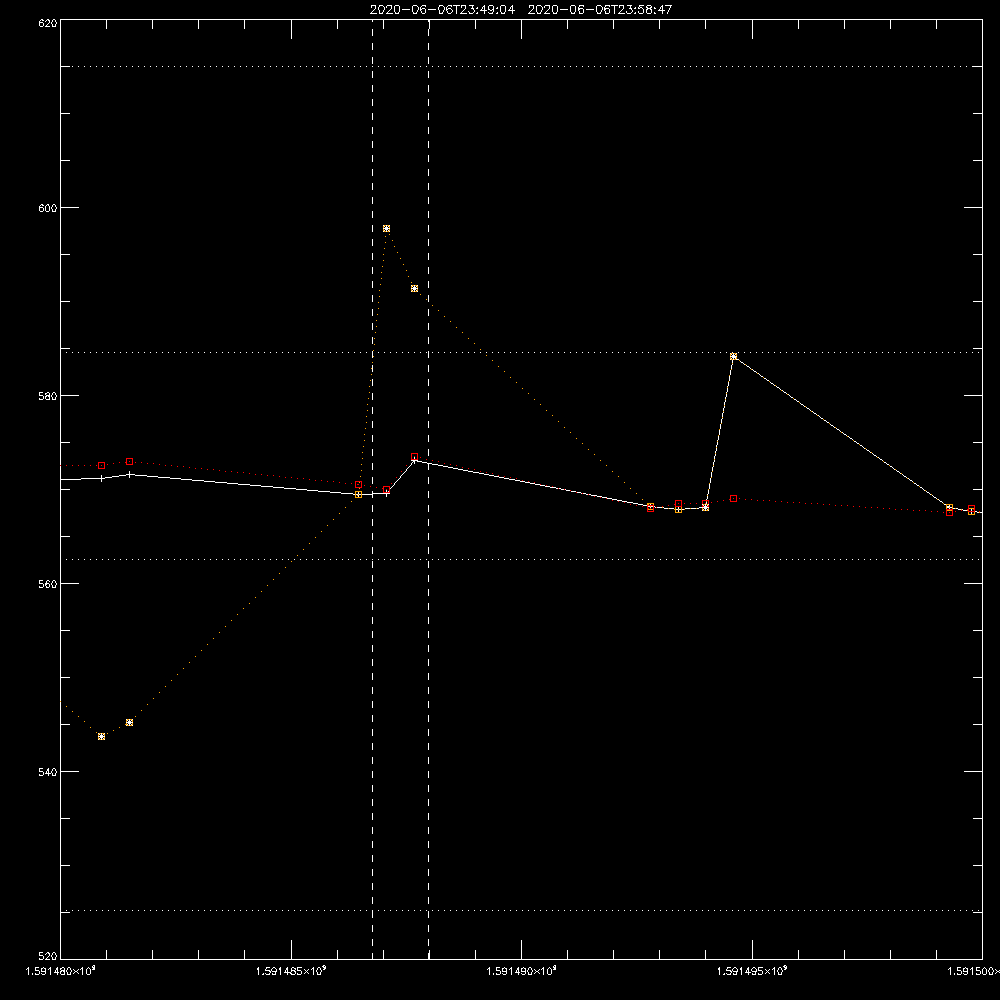Click the dotted horizontal limit line near 615
The width and height of the screenshot is (1000, 1000).
pyautogui.click(x=521, y=66)
